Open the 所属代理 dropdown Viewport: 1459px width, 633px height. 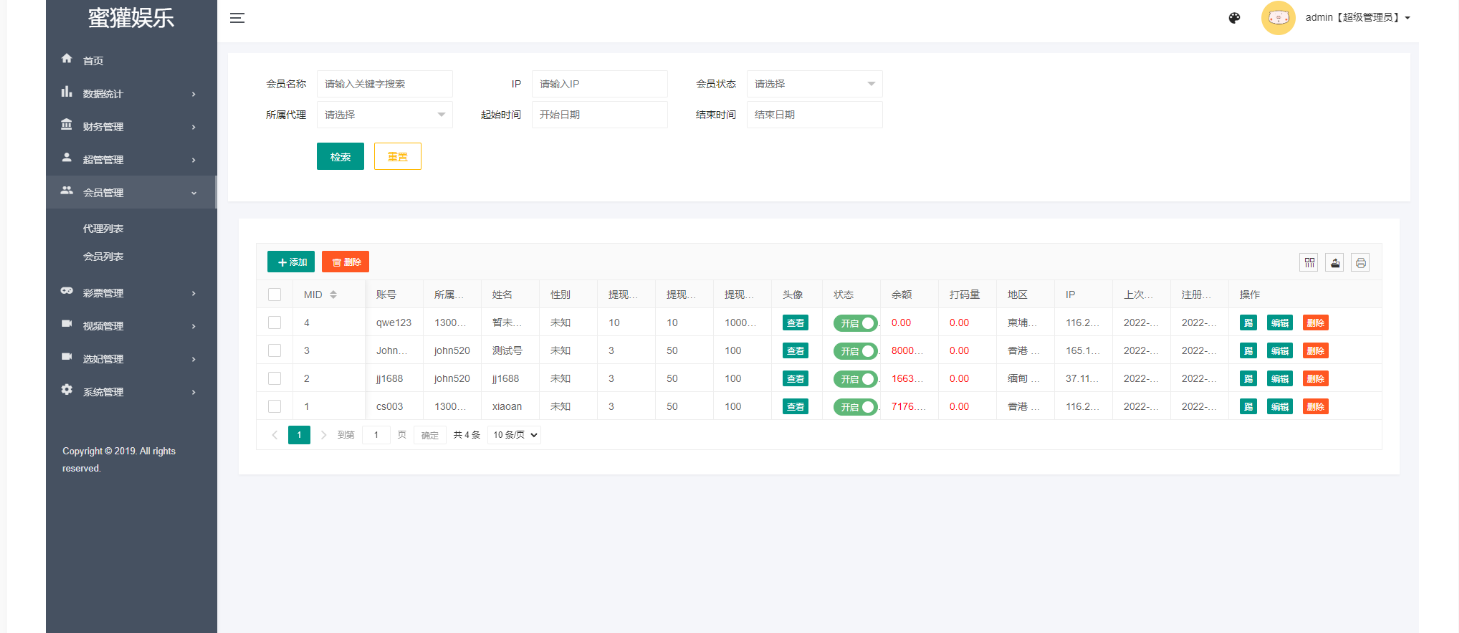(x=384, y=115)
